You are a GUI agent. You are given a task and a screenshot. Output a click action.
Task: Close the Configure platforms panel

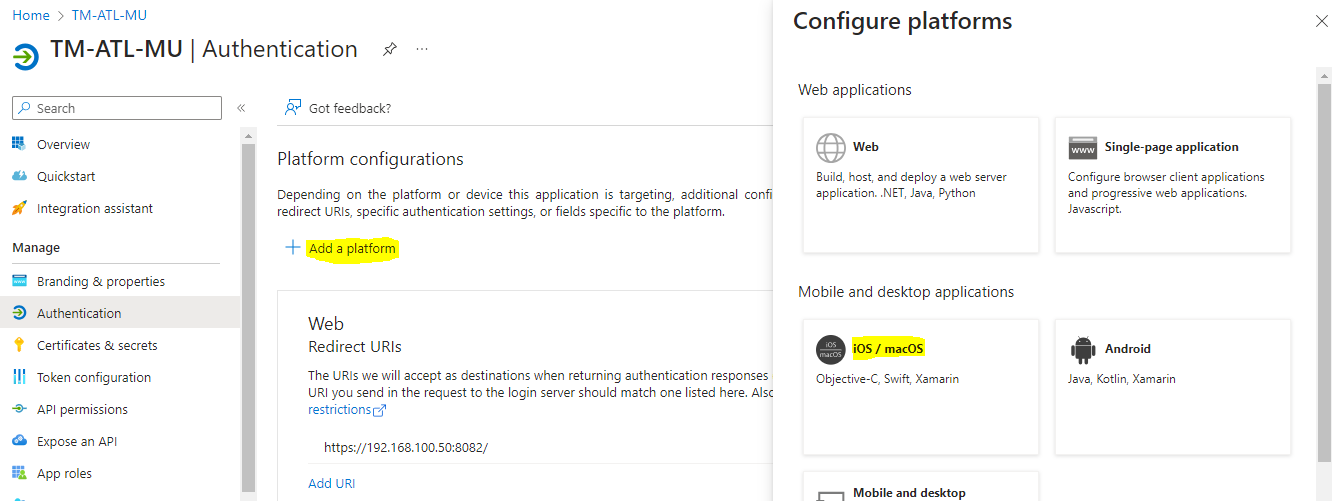[1320, 21]
